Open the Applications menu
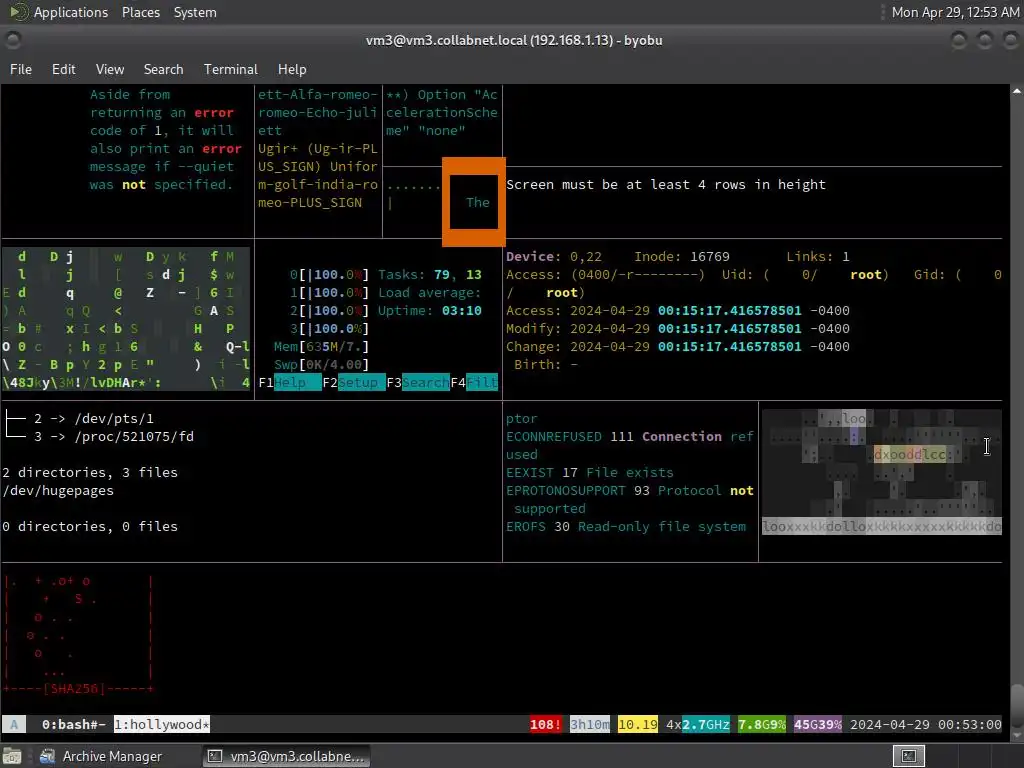This screenshot has width=1024, height=768. [x=71, y=12]
